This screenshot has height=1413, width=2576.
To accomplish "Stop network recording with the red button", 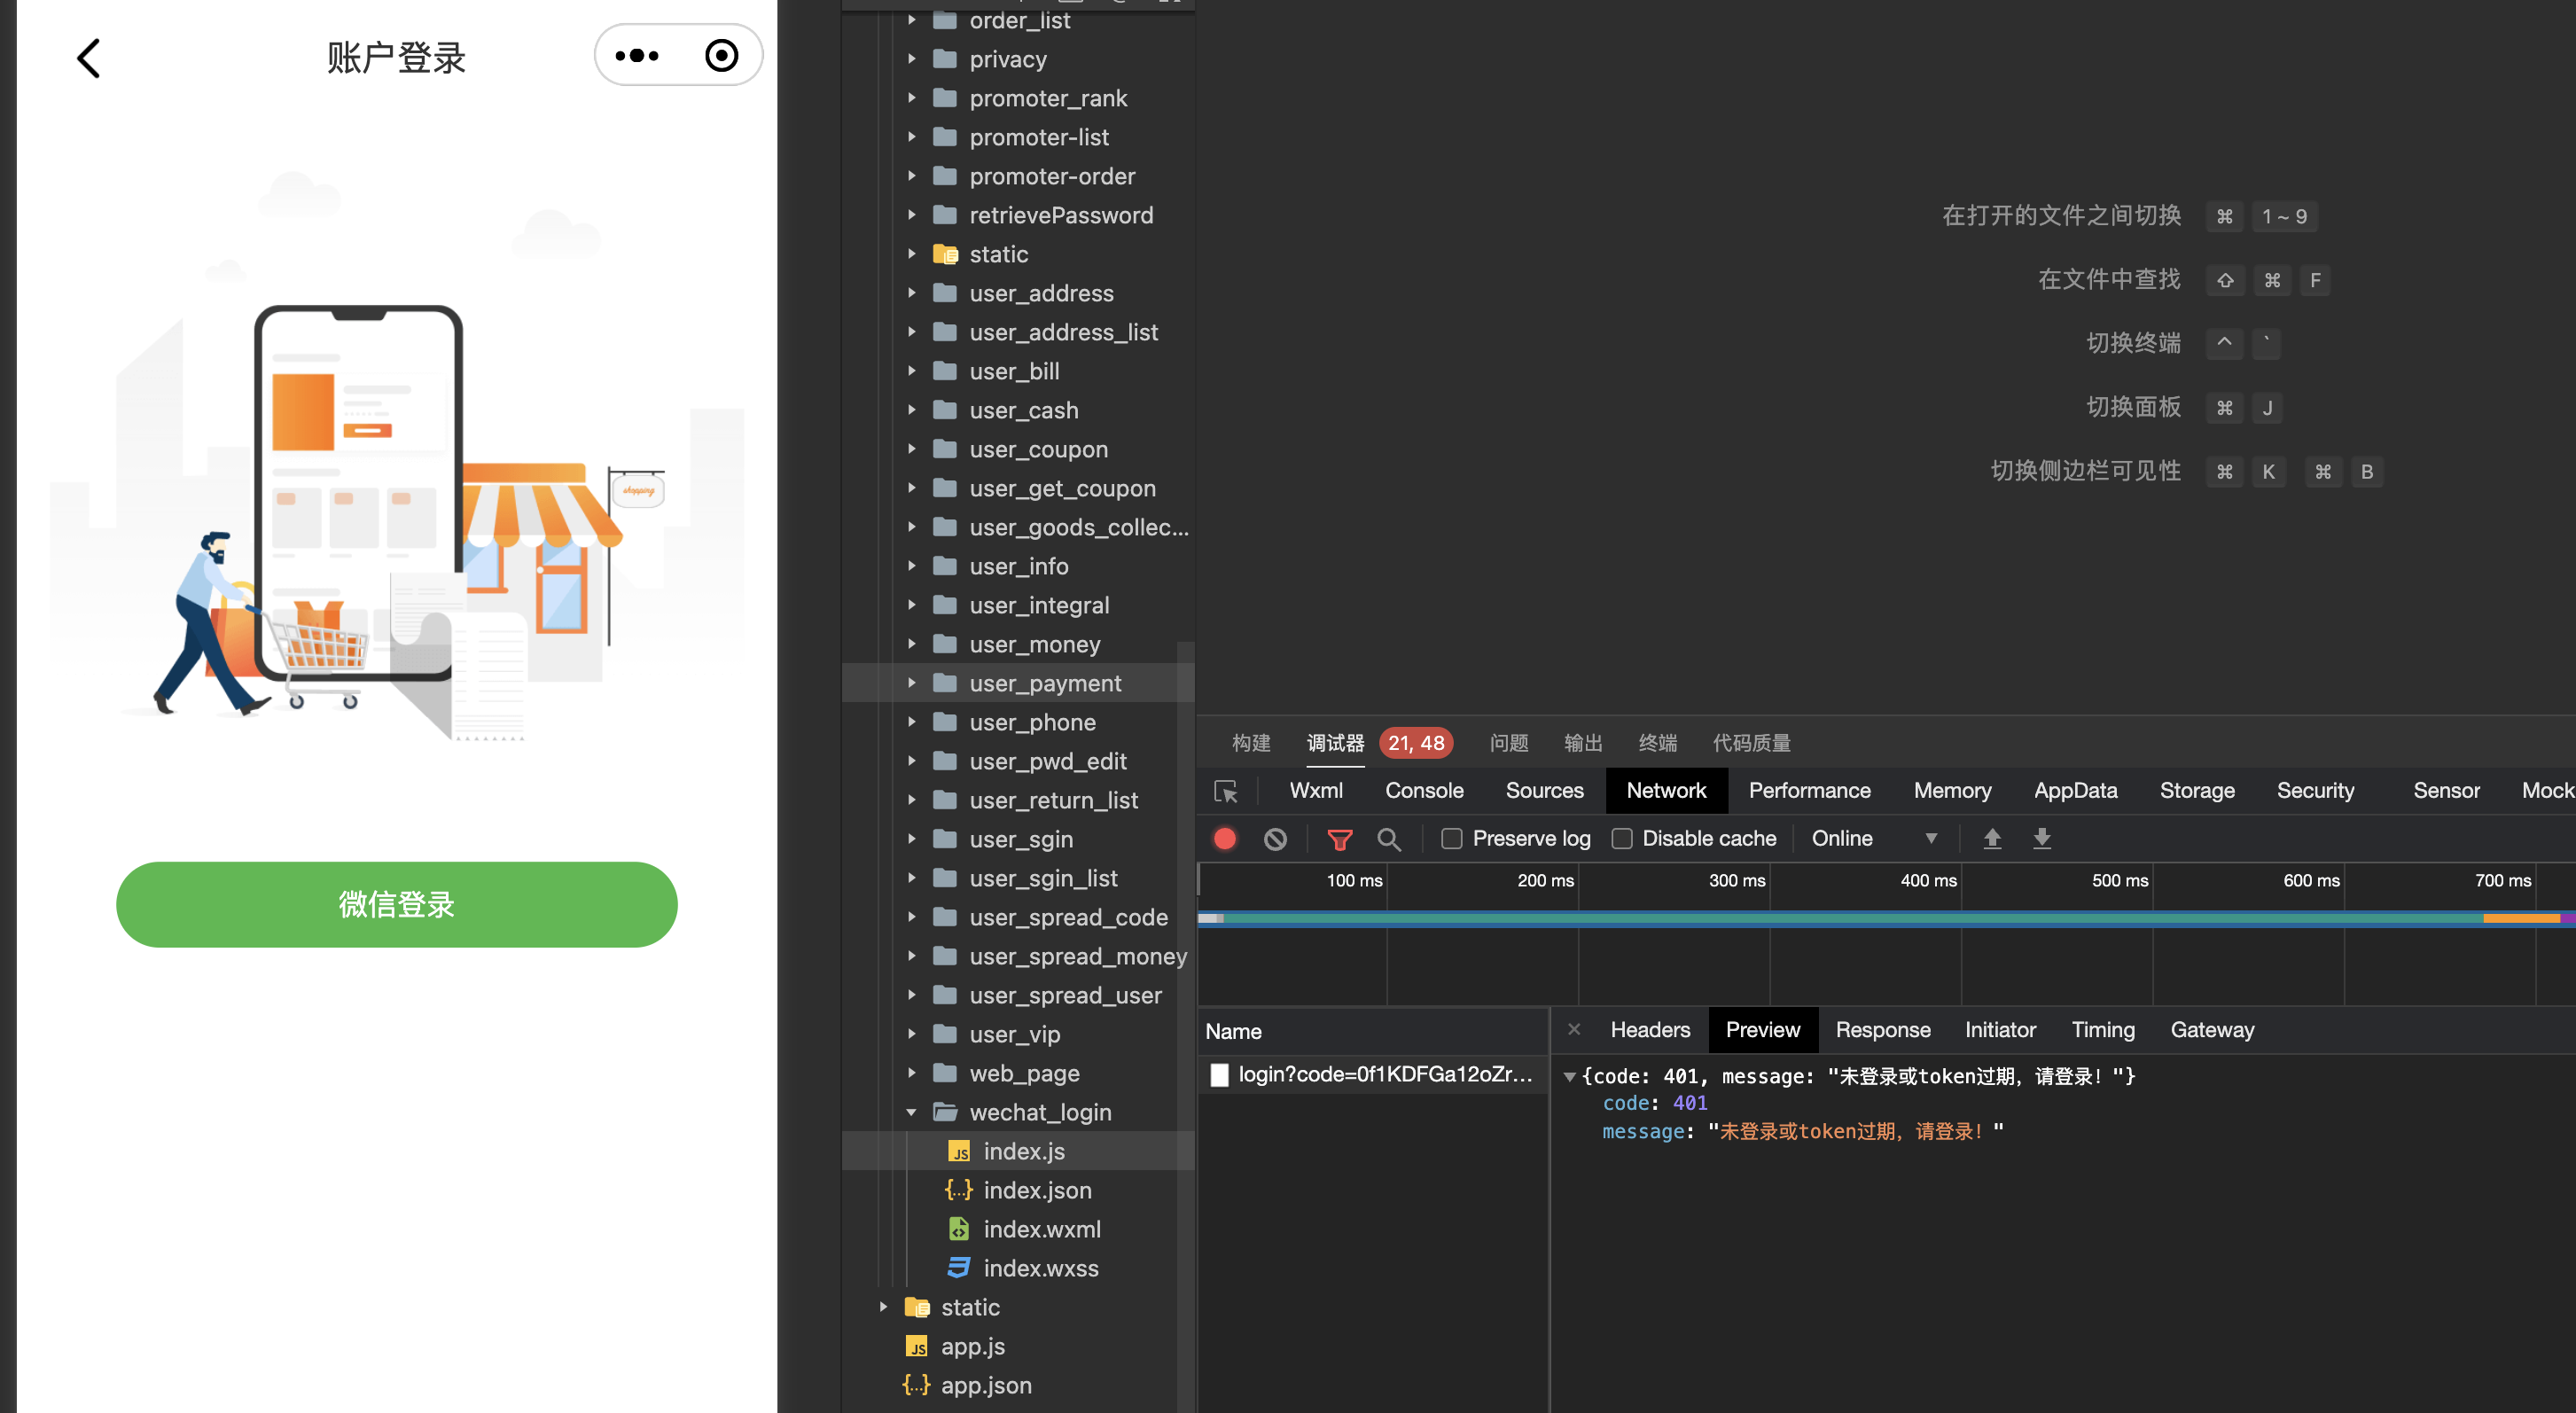I will coord(1225,838).
